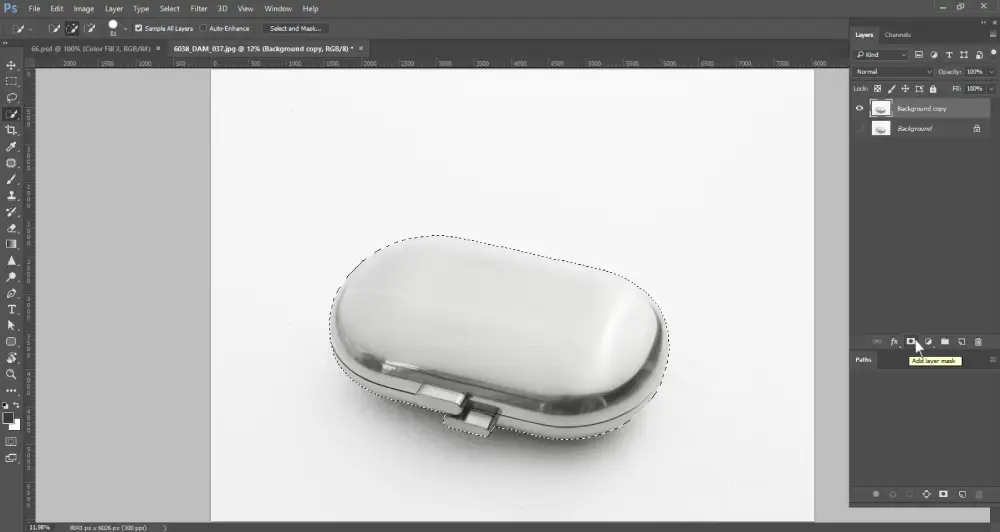
Task: Create new fill or adjustment layer
Action: 928,342
